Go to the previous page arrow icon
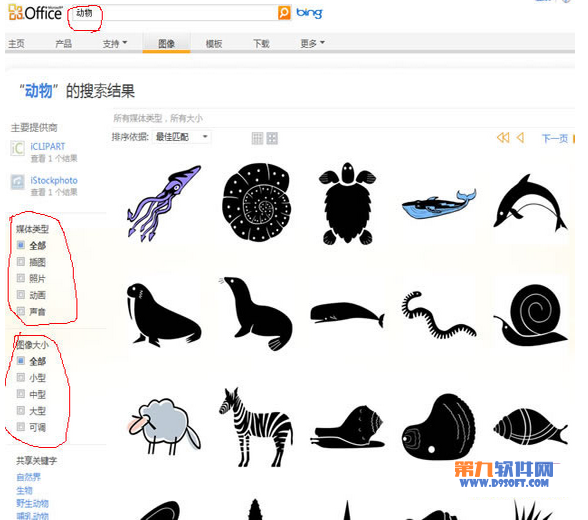Viewport: 588px width, 520px height. pyautogui.click(x=520, y=138)
